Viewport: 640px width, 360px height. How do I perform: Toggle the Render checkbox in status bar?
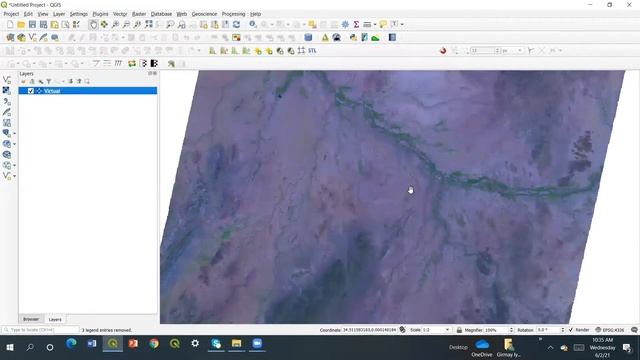[571, 330]
